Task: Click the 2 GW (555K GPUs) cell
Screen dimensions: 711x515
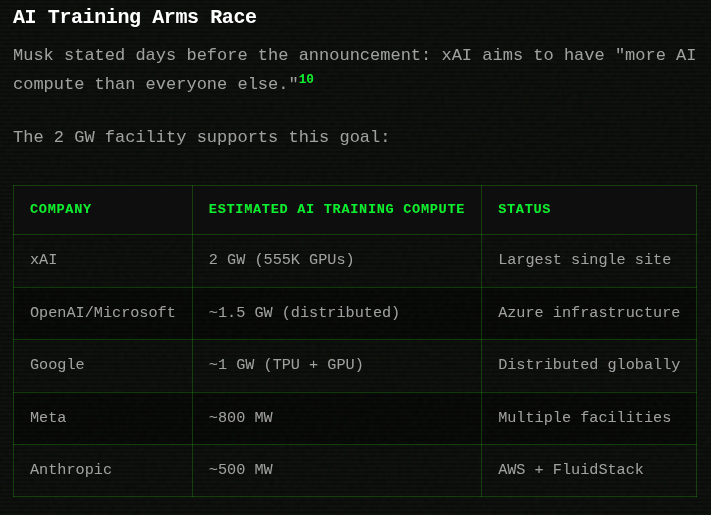Action: tap(282, 260)
